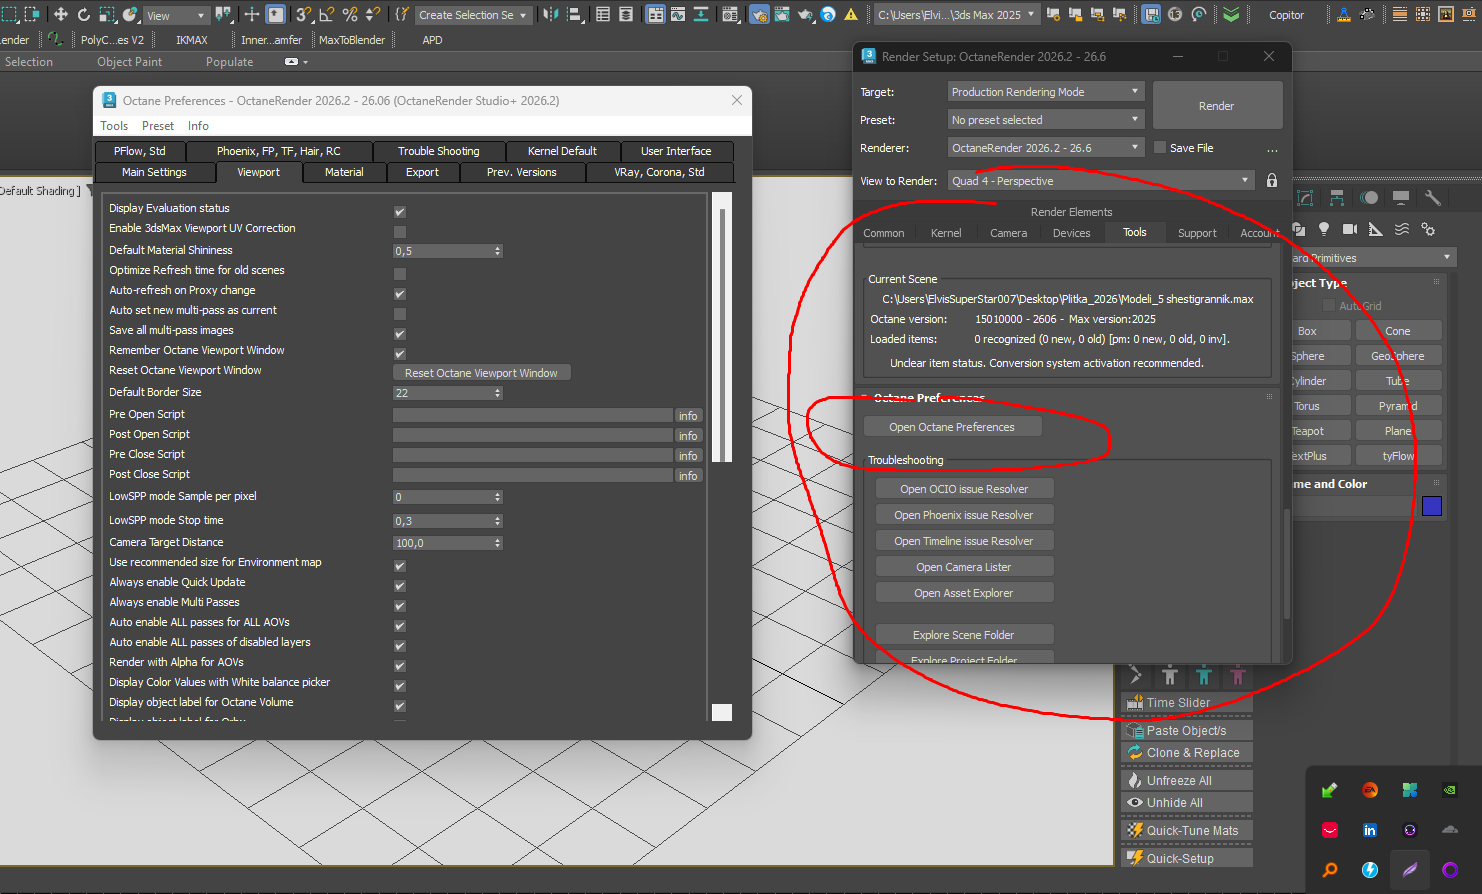This screenshot has width=1482, height=894.
Task: Toggle Auto-refresh on Proxy change checkbox
Action: (400, 294)
